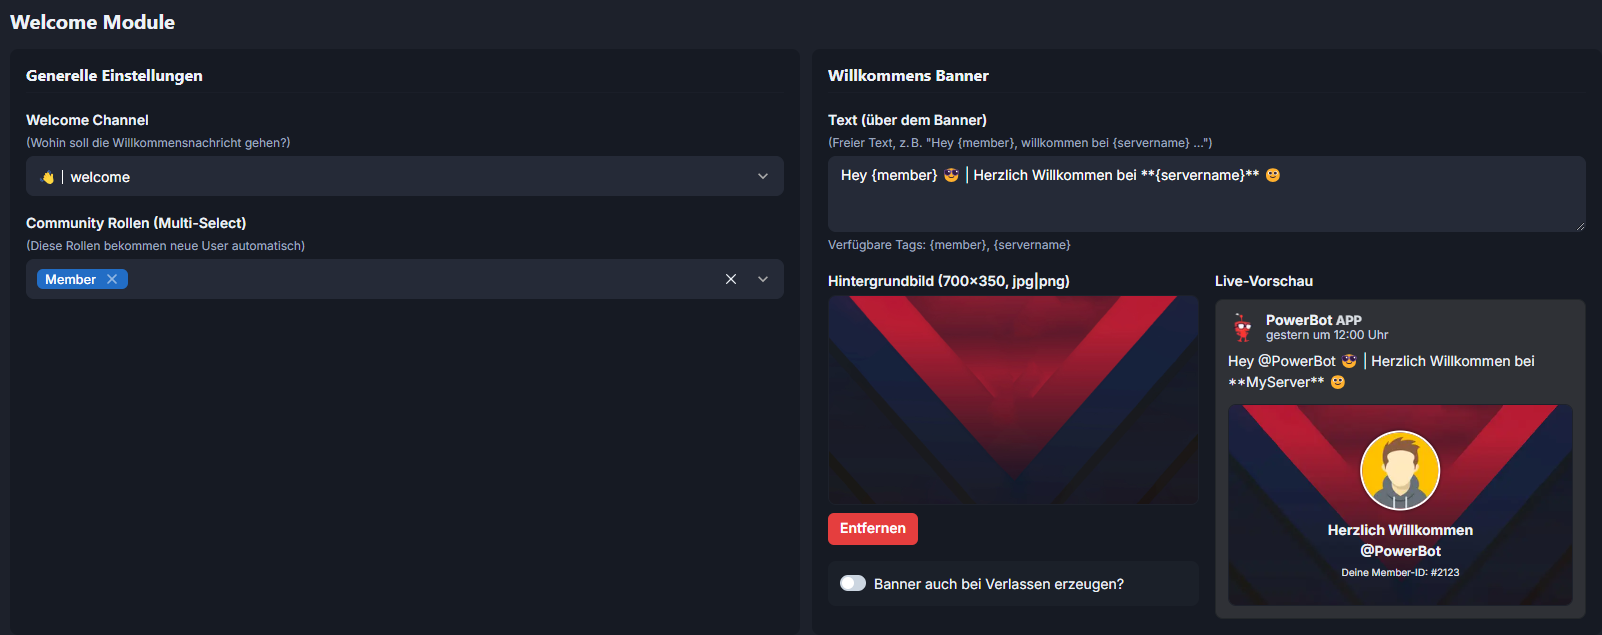1602x635 pixels.
Task: Click the APP badge next to PowerBot
Action: coord(1349,320)
